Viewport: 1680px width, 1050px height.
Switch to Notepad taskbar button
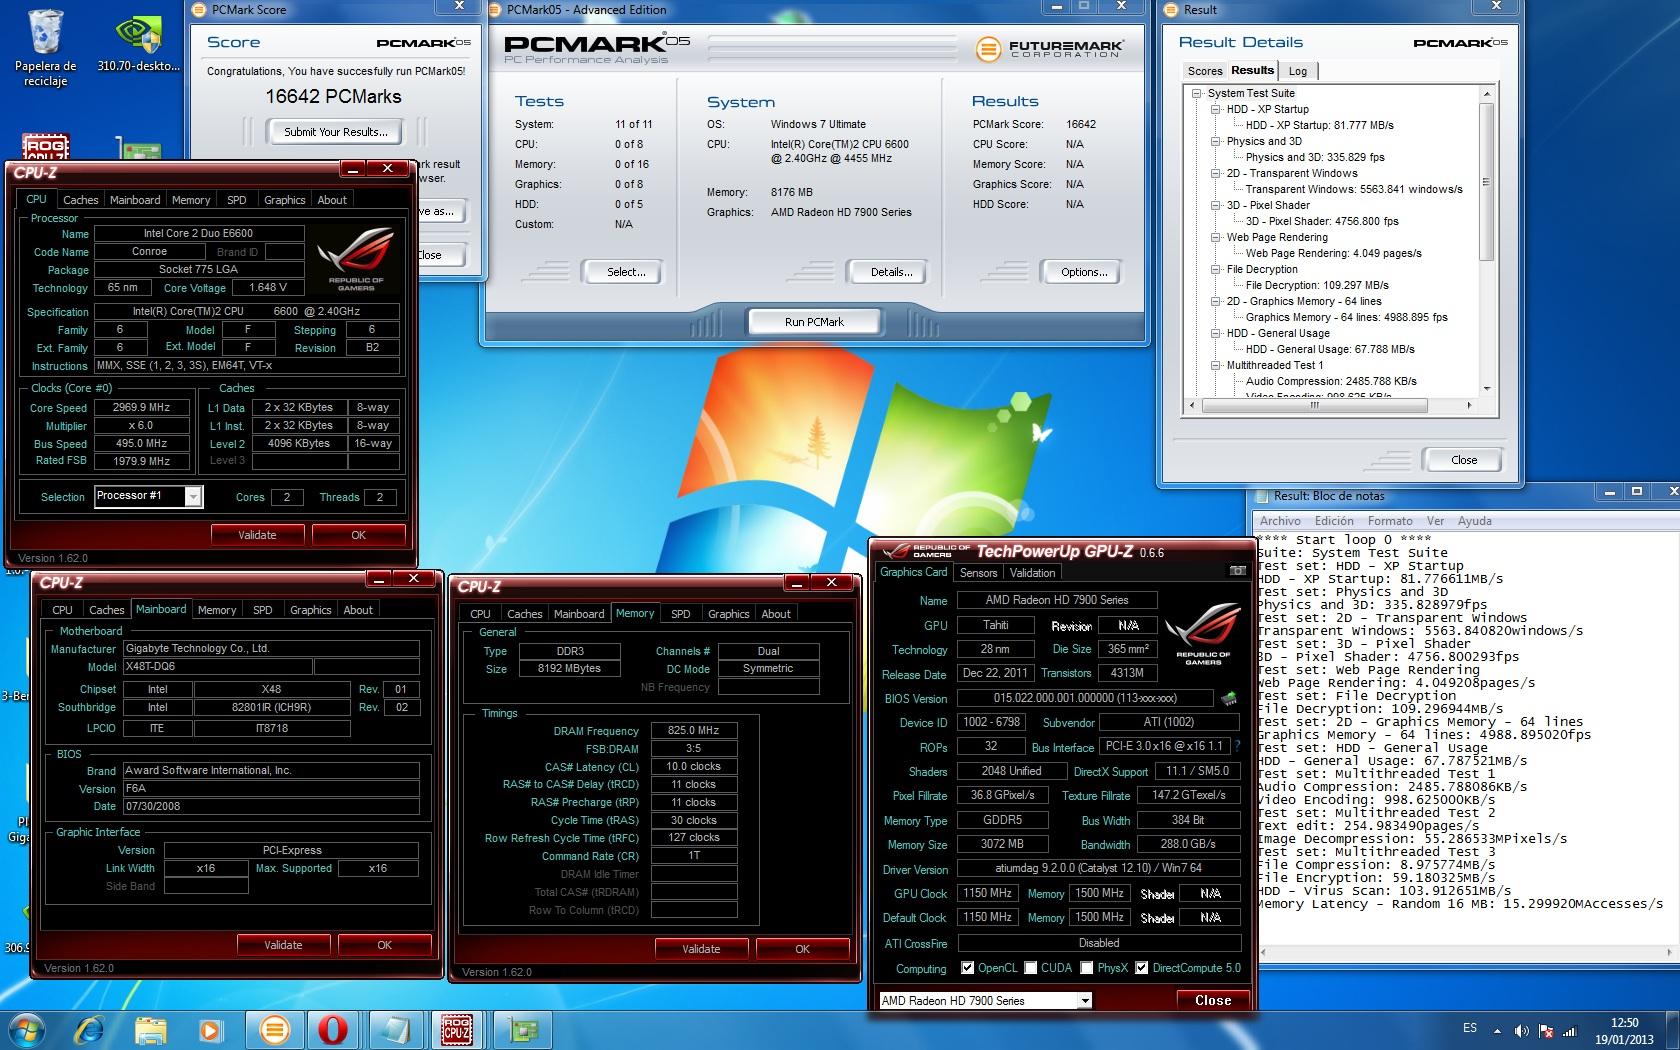click(395, 1029)
